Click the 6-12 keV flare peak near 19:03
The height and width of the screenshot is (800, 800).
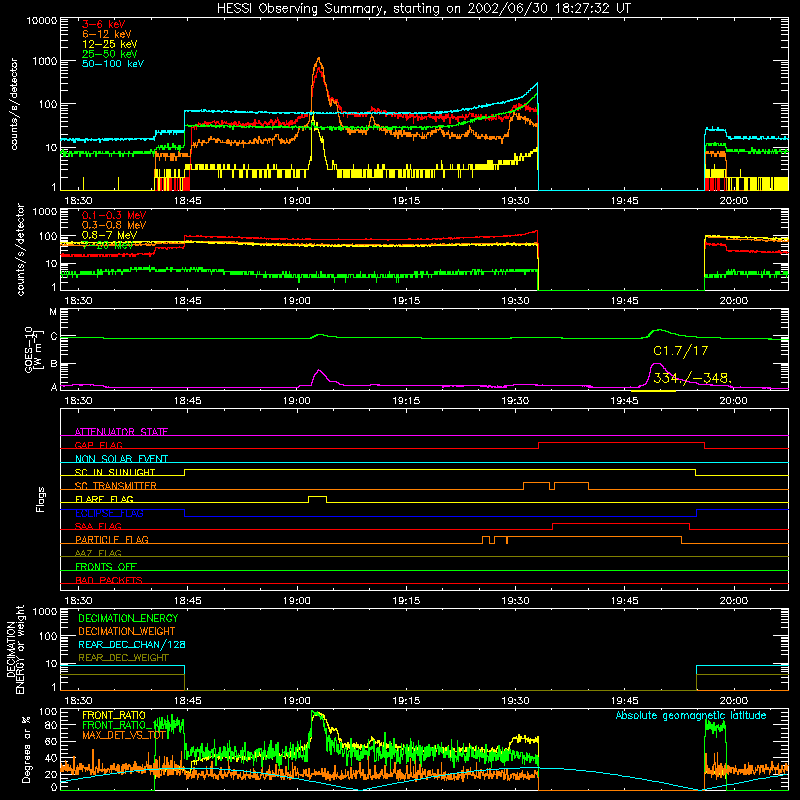point(319,58)
